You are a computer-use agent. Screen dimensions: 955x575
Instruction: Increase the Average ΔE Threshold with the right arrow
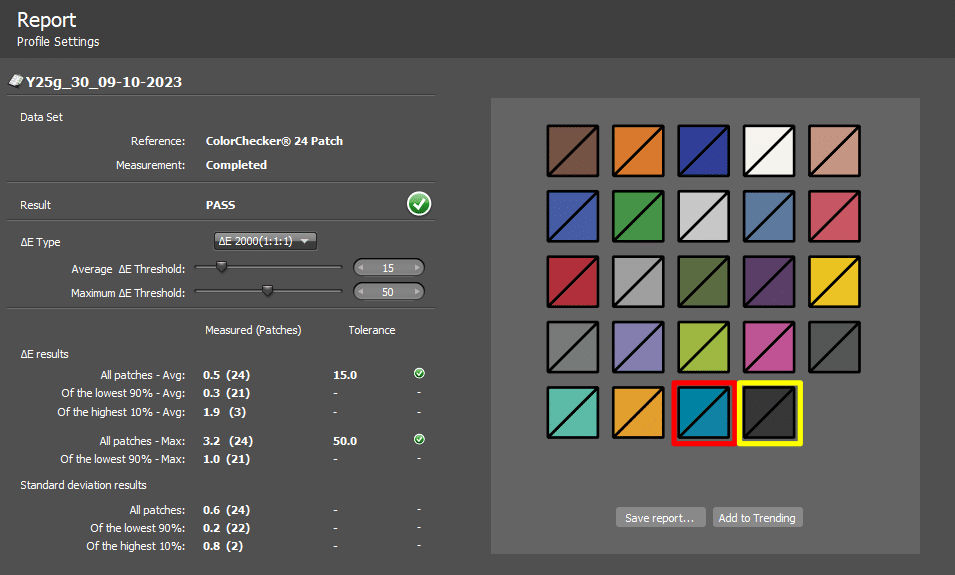point(415,268)
